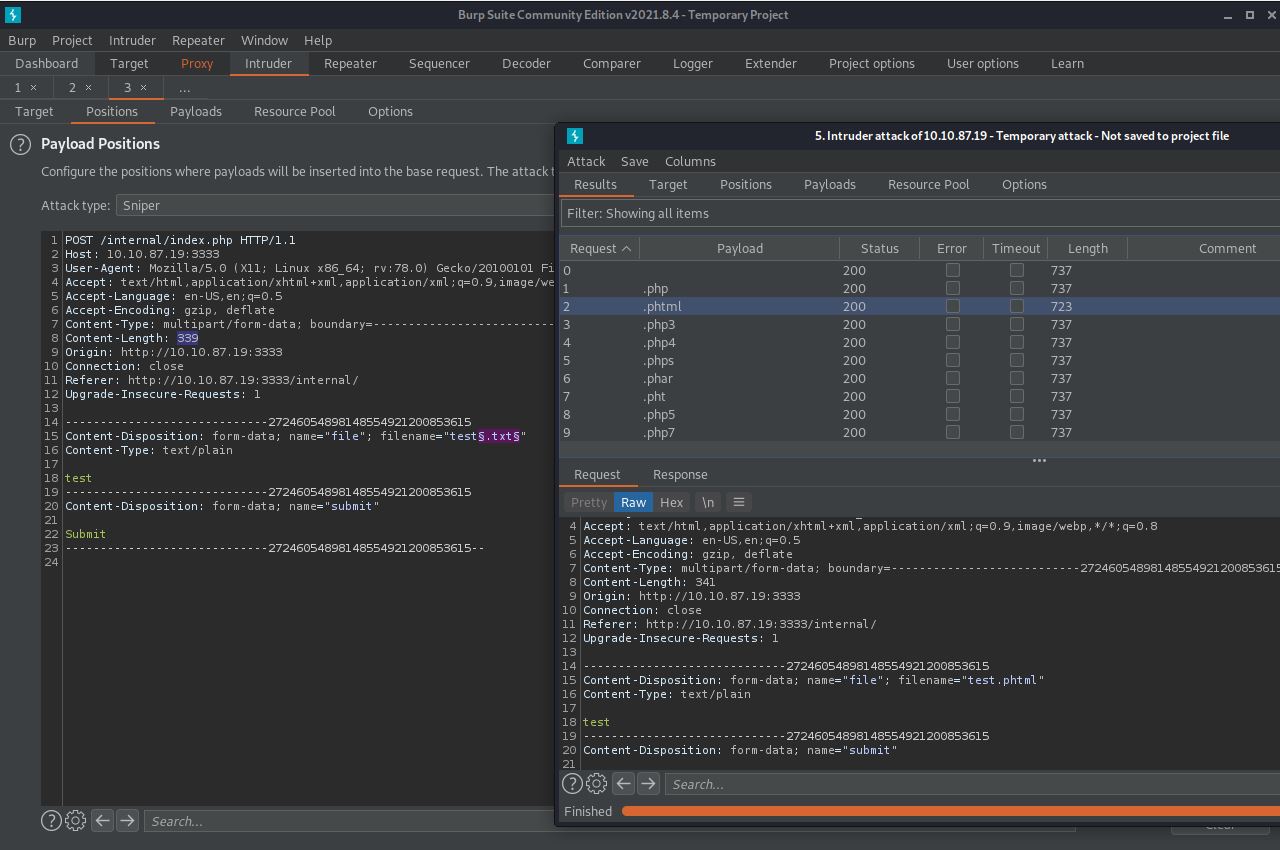Open settings gear beside main Intruder search bar
The width and height of the screenshot is (1280, 850).
coord(75,821)
